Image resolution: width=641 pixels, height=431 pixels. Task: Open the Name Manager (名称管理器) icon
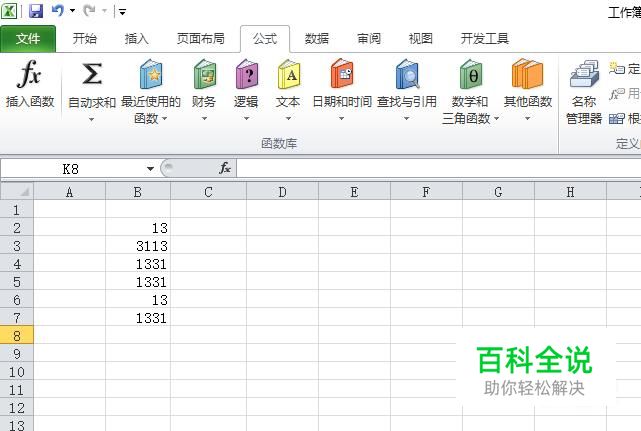(x=584, y=74)
